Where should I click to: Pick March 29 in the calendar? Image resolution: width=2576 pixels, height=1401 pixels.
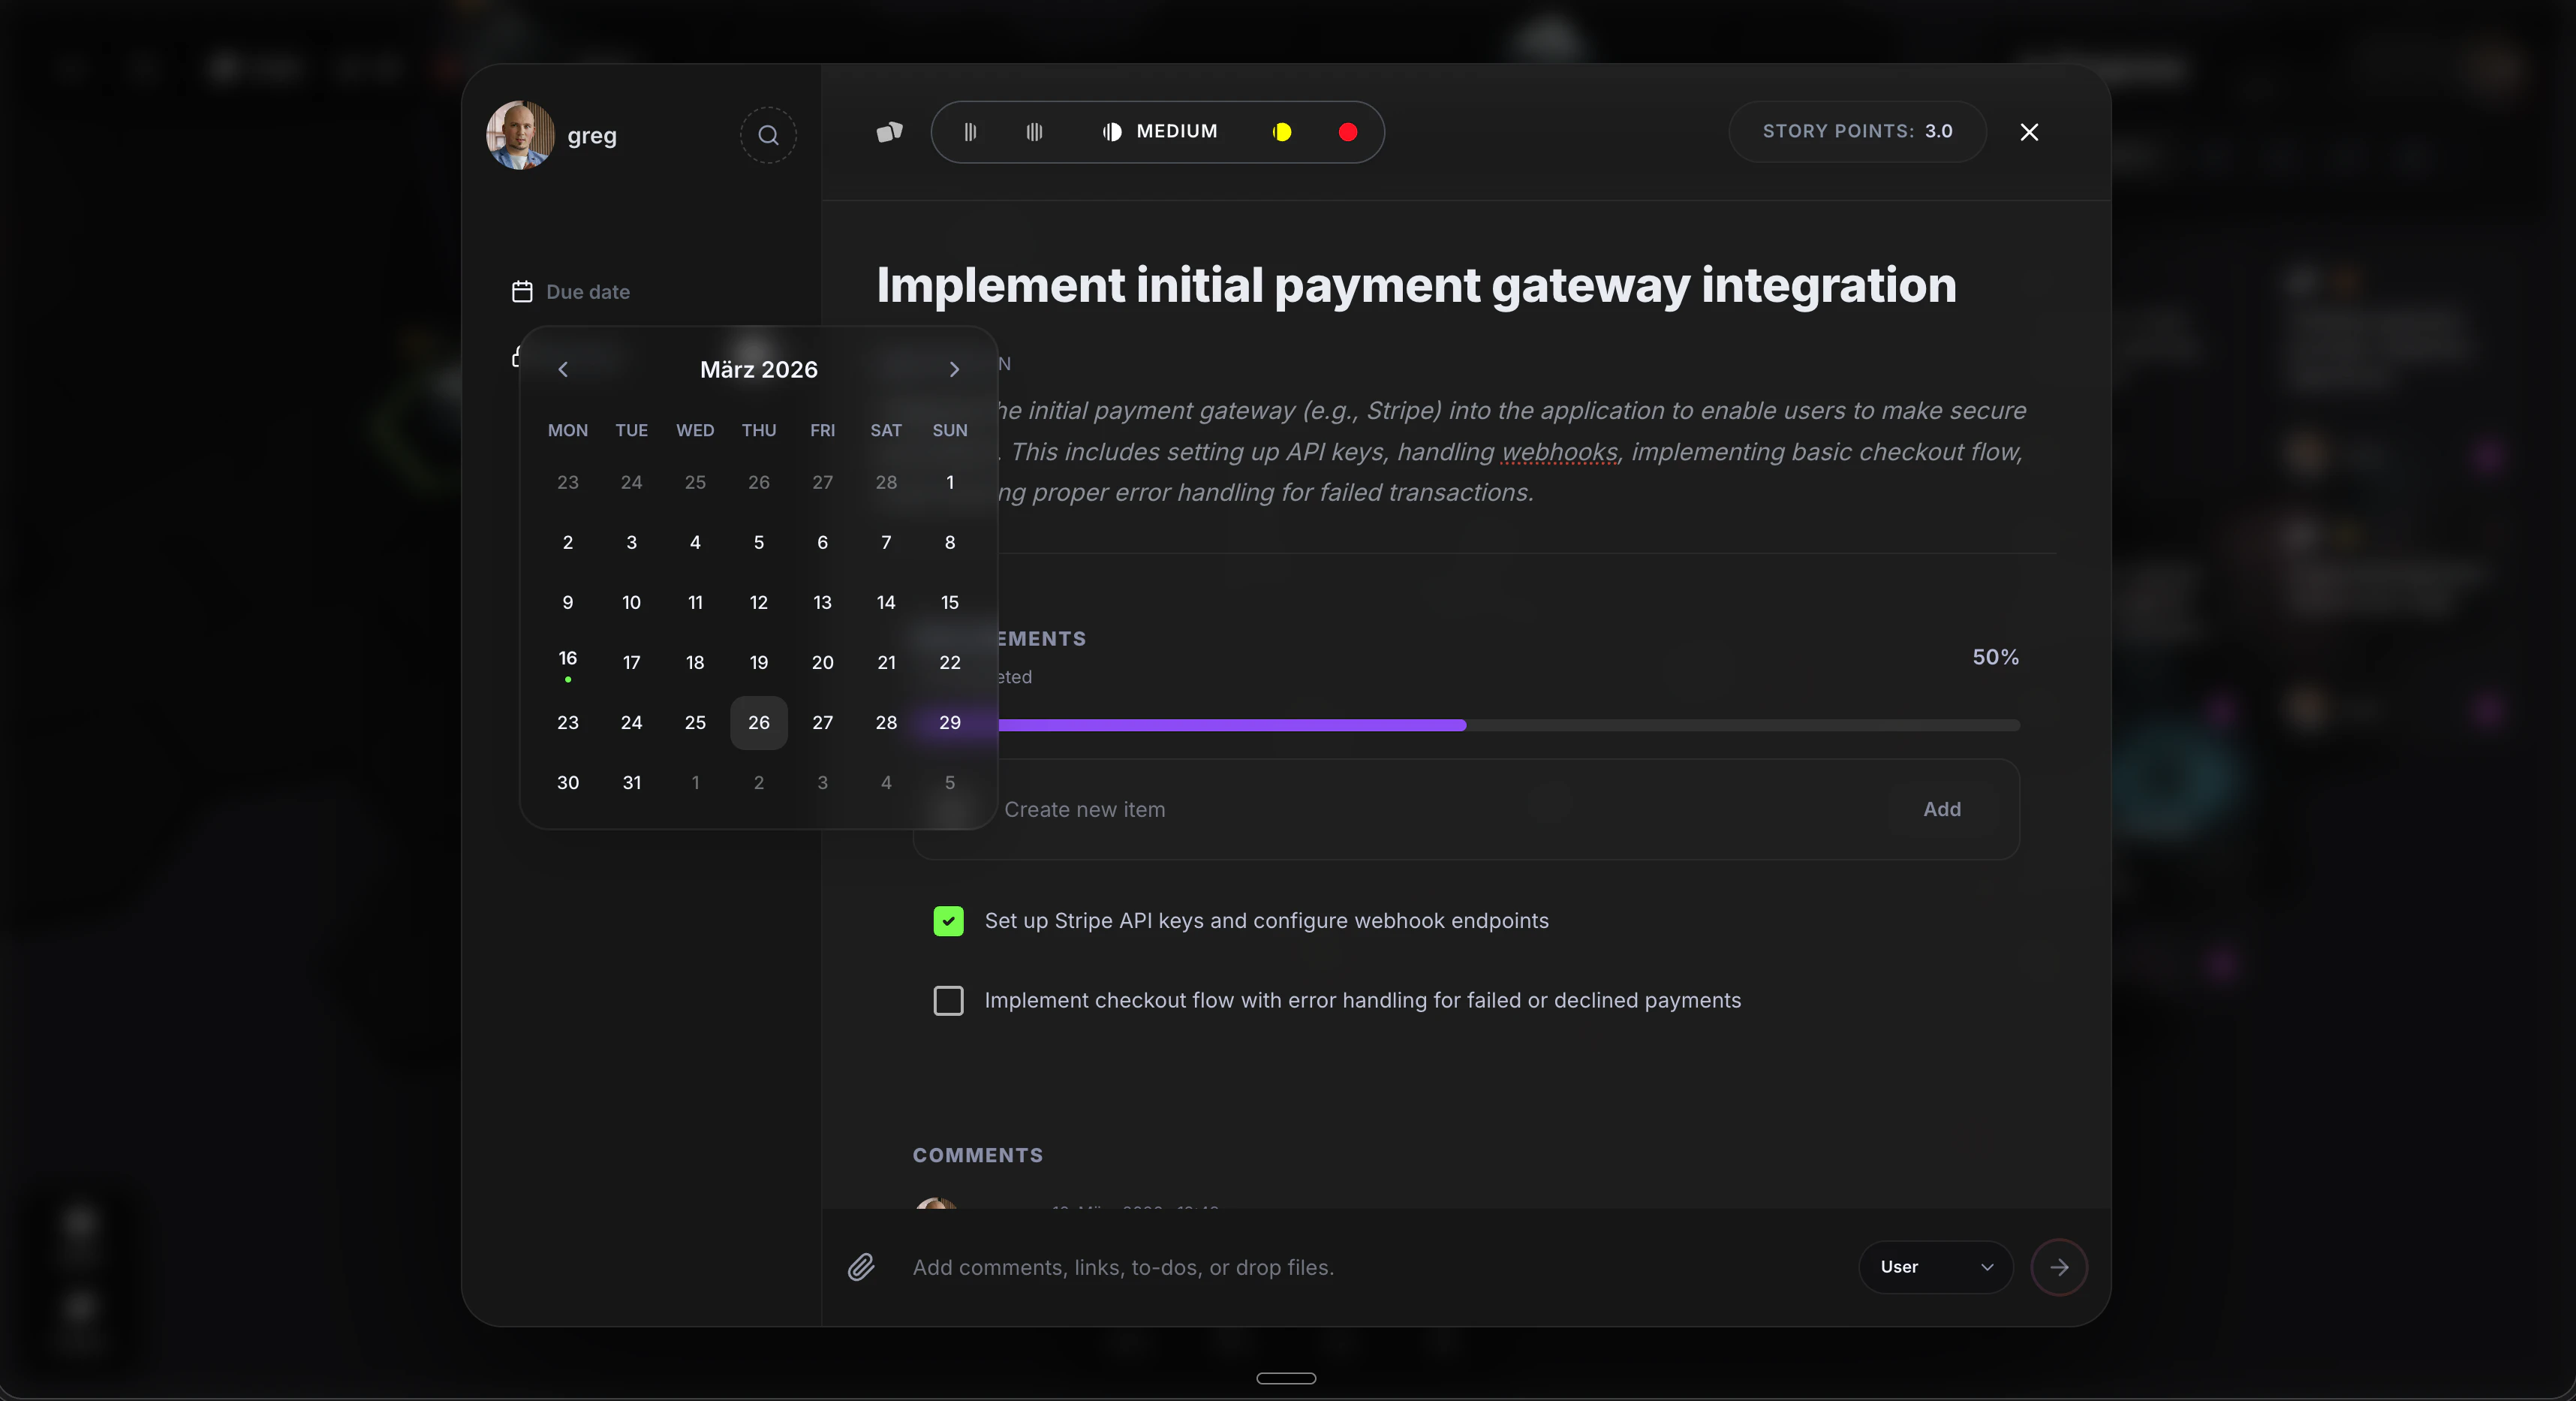pyautogui.click(x=949, y=722)
